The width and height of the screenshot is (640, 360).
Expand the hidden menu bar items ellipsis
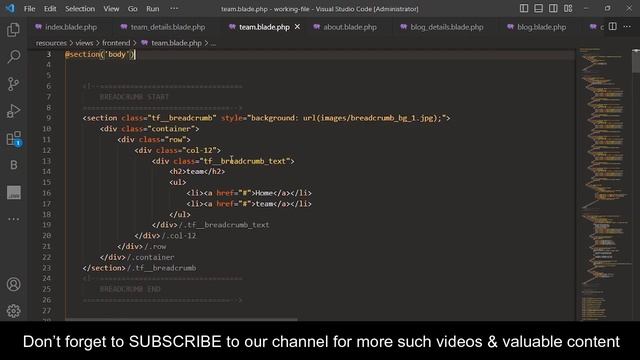(x=174, y=9)
